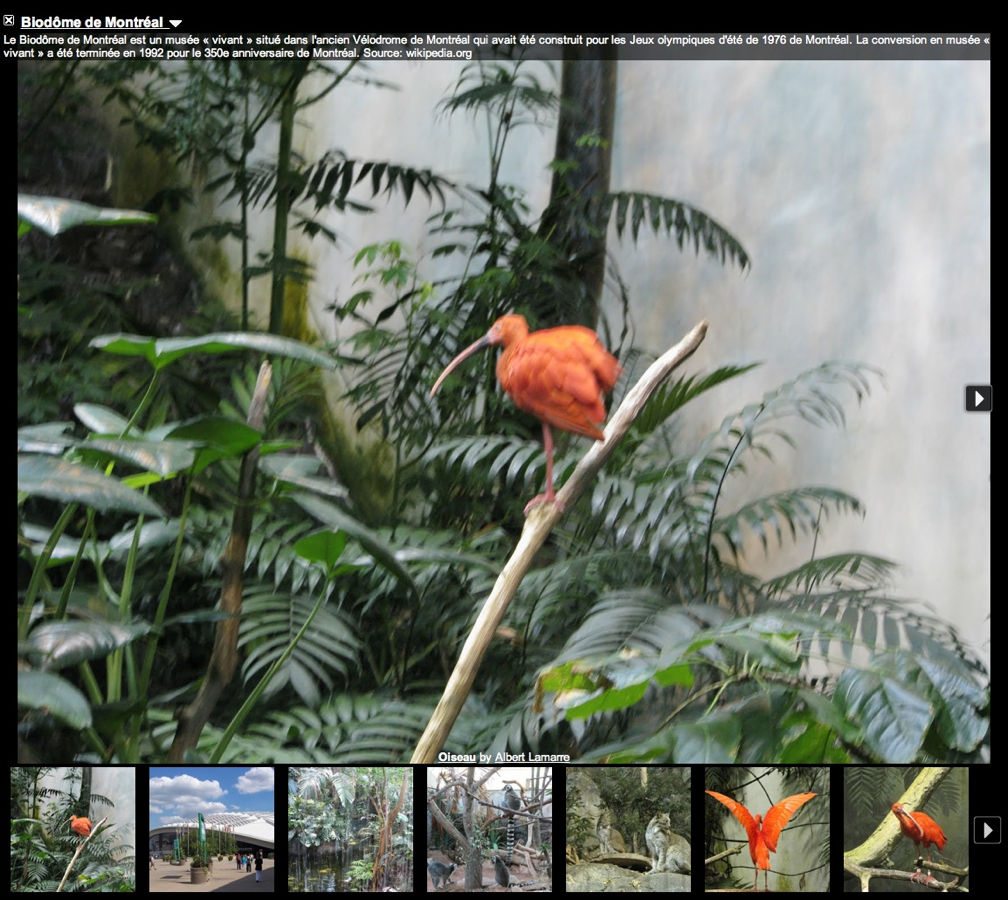Select the ibis with spread wings thumbnail
Viewport: 1008px width, 900px height.
(x=767, y=829)
